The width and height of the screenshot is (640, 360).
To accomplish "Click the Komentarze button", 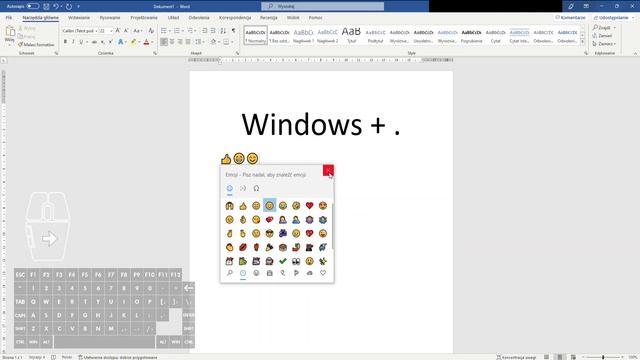I will click(570, 18).
